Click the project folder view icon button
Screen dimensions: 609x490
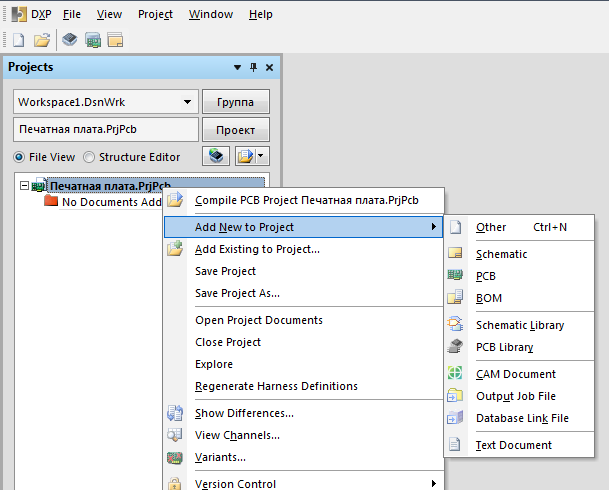(245, 156)
